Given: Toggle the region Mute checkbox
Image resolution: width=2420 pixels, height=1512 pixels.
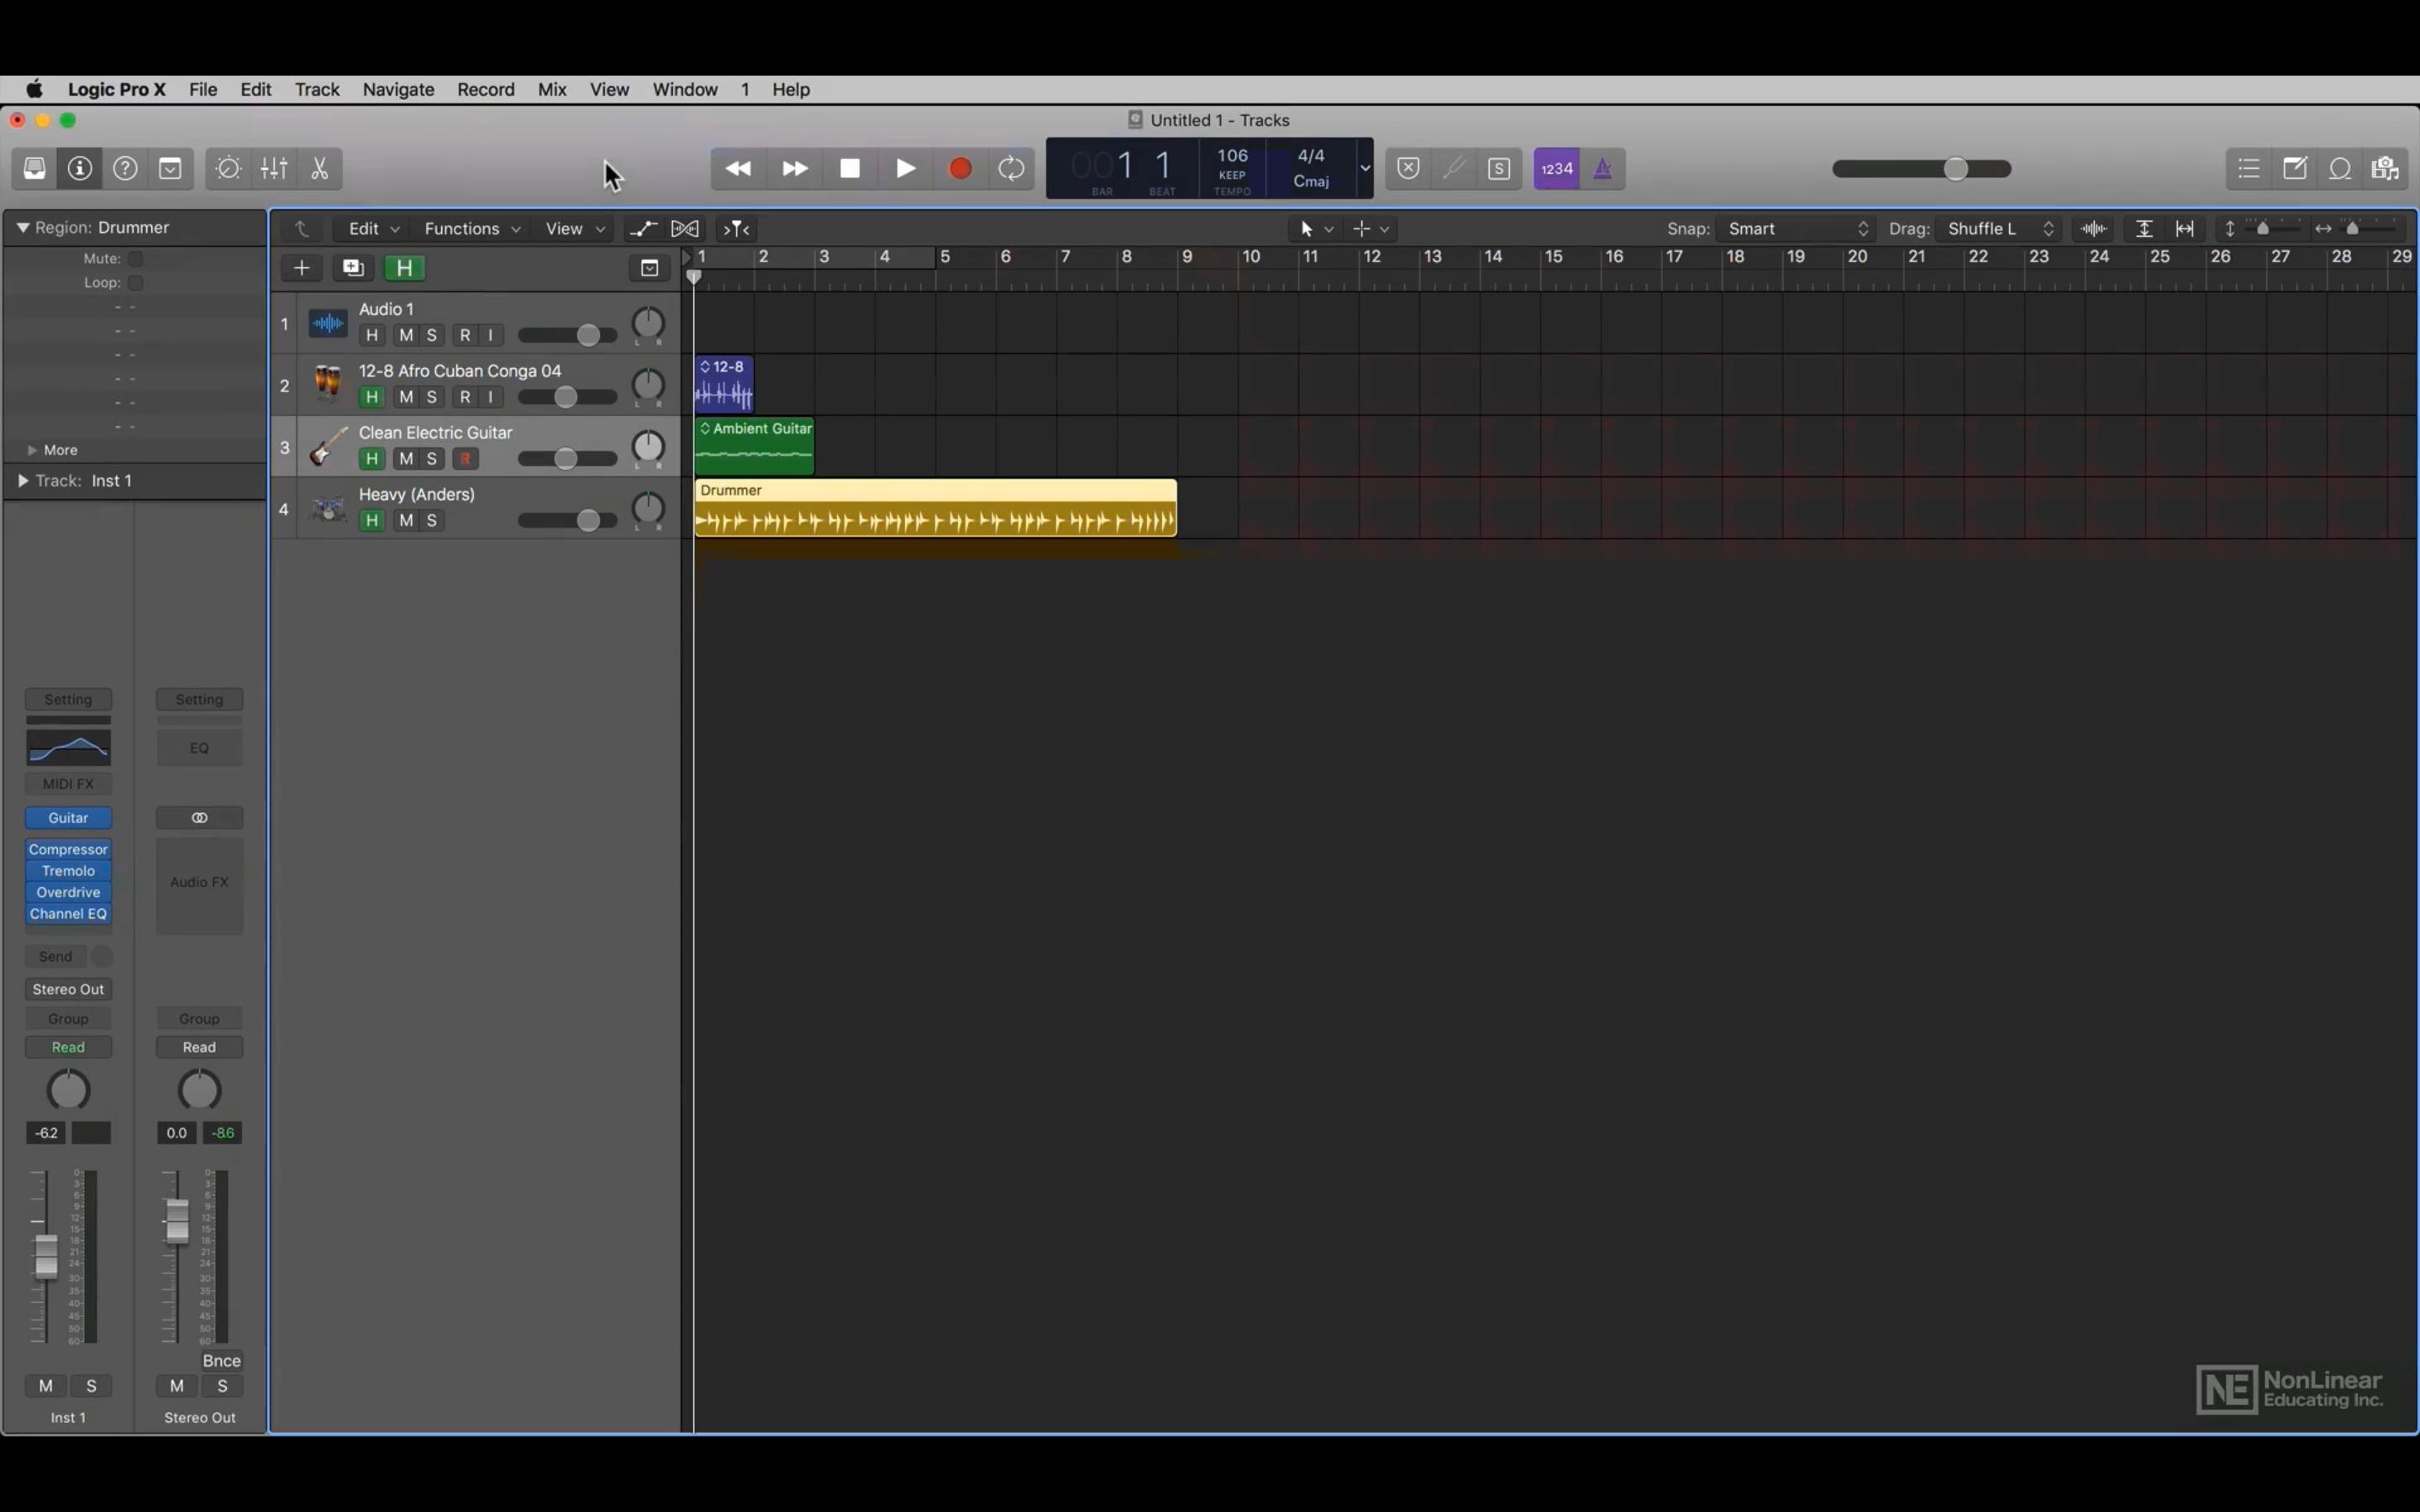Looking at the screenshot, I should click(136, 259).
